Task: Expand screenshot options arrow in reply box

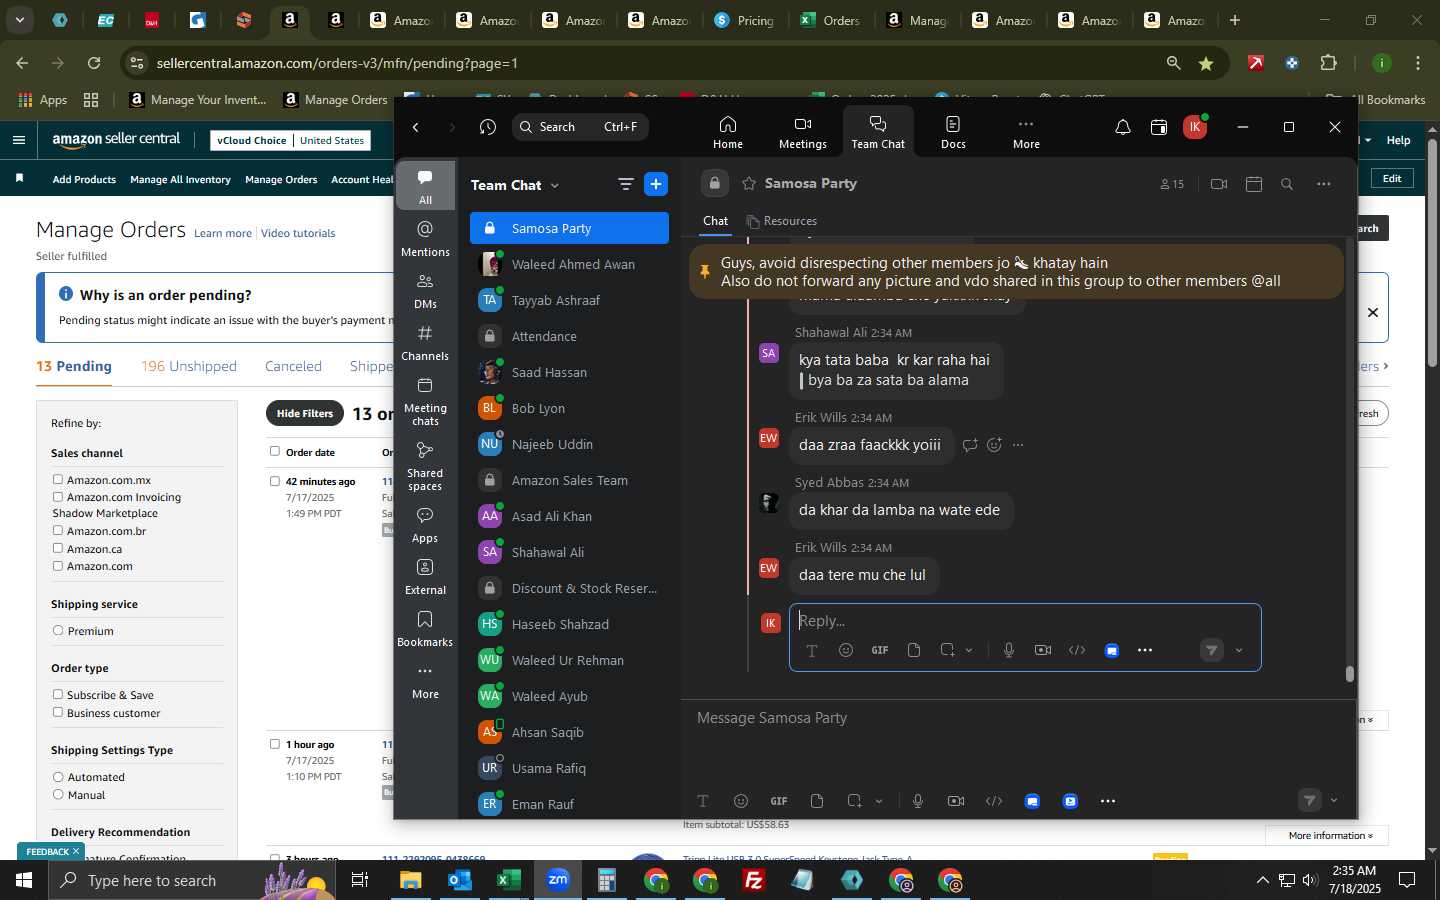Action: pos(968,650)
